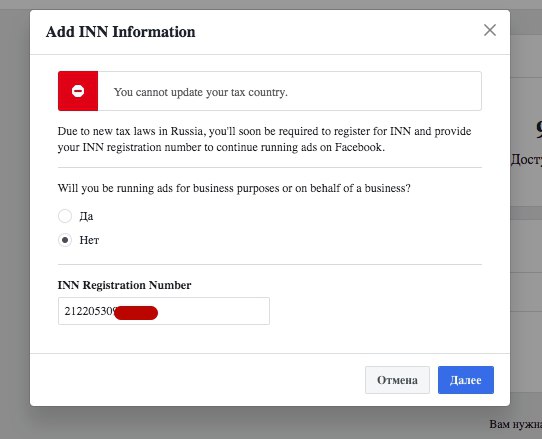542x439 pixels.
Task: Click the INN Registration Number field
Action: 164,311
